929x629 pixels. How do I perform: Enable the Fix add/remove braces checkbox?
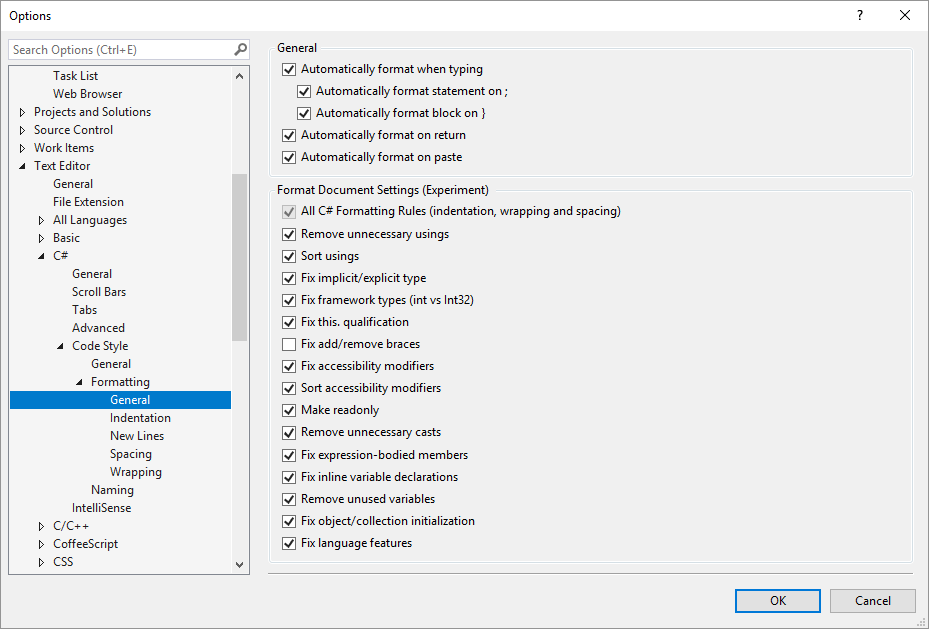click(289, 343)
